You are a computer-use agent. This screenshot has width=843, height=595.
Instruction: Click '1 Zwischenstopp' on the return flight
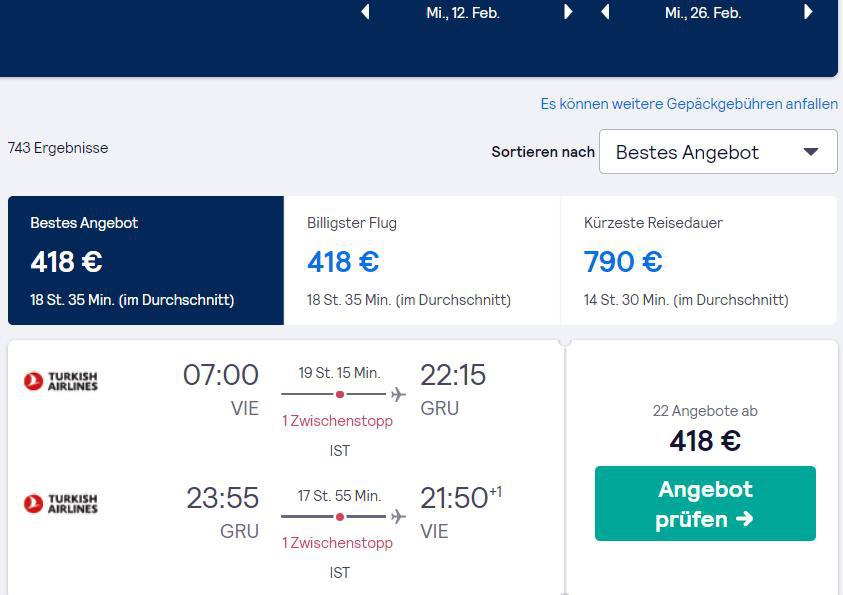[x=337, y=543]
